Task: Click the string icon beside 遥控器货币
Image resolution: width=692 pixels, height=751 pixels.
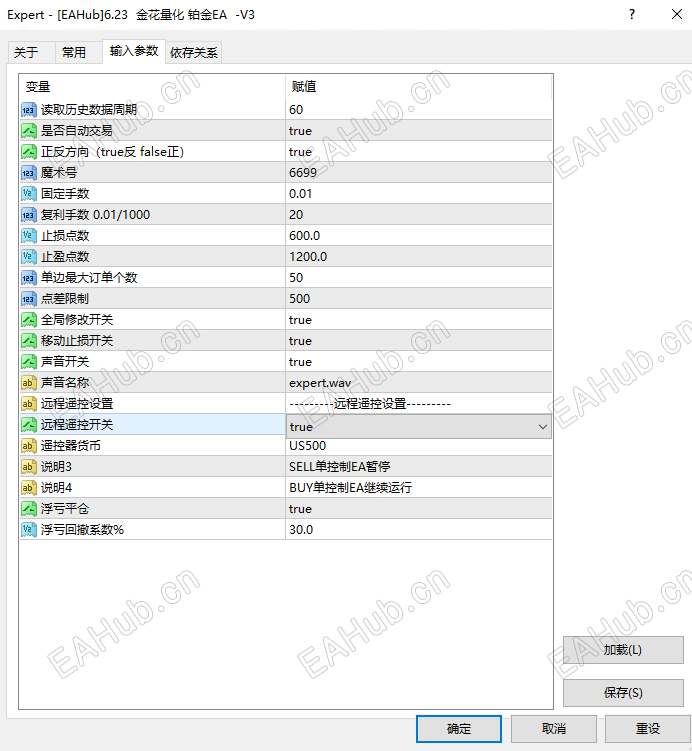Action: pos(29,446)
